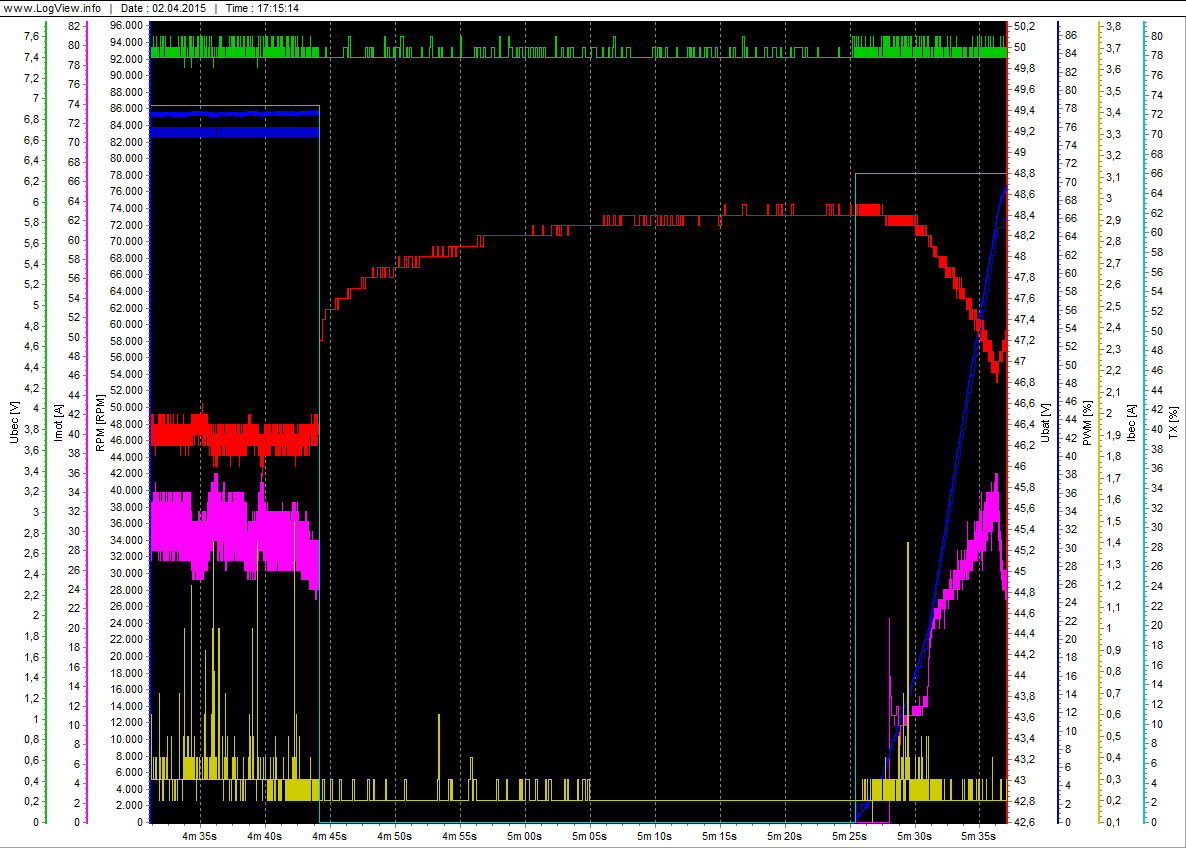Click the 4m 40s time axis label
The width and height of the screenshot is (1186, 848).
coord(265,836)
